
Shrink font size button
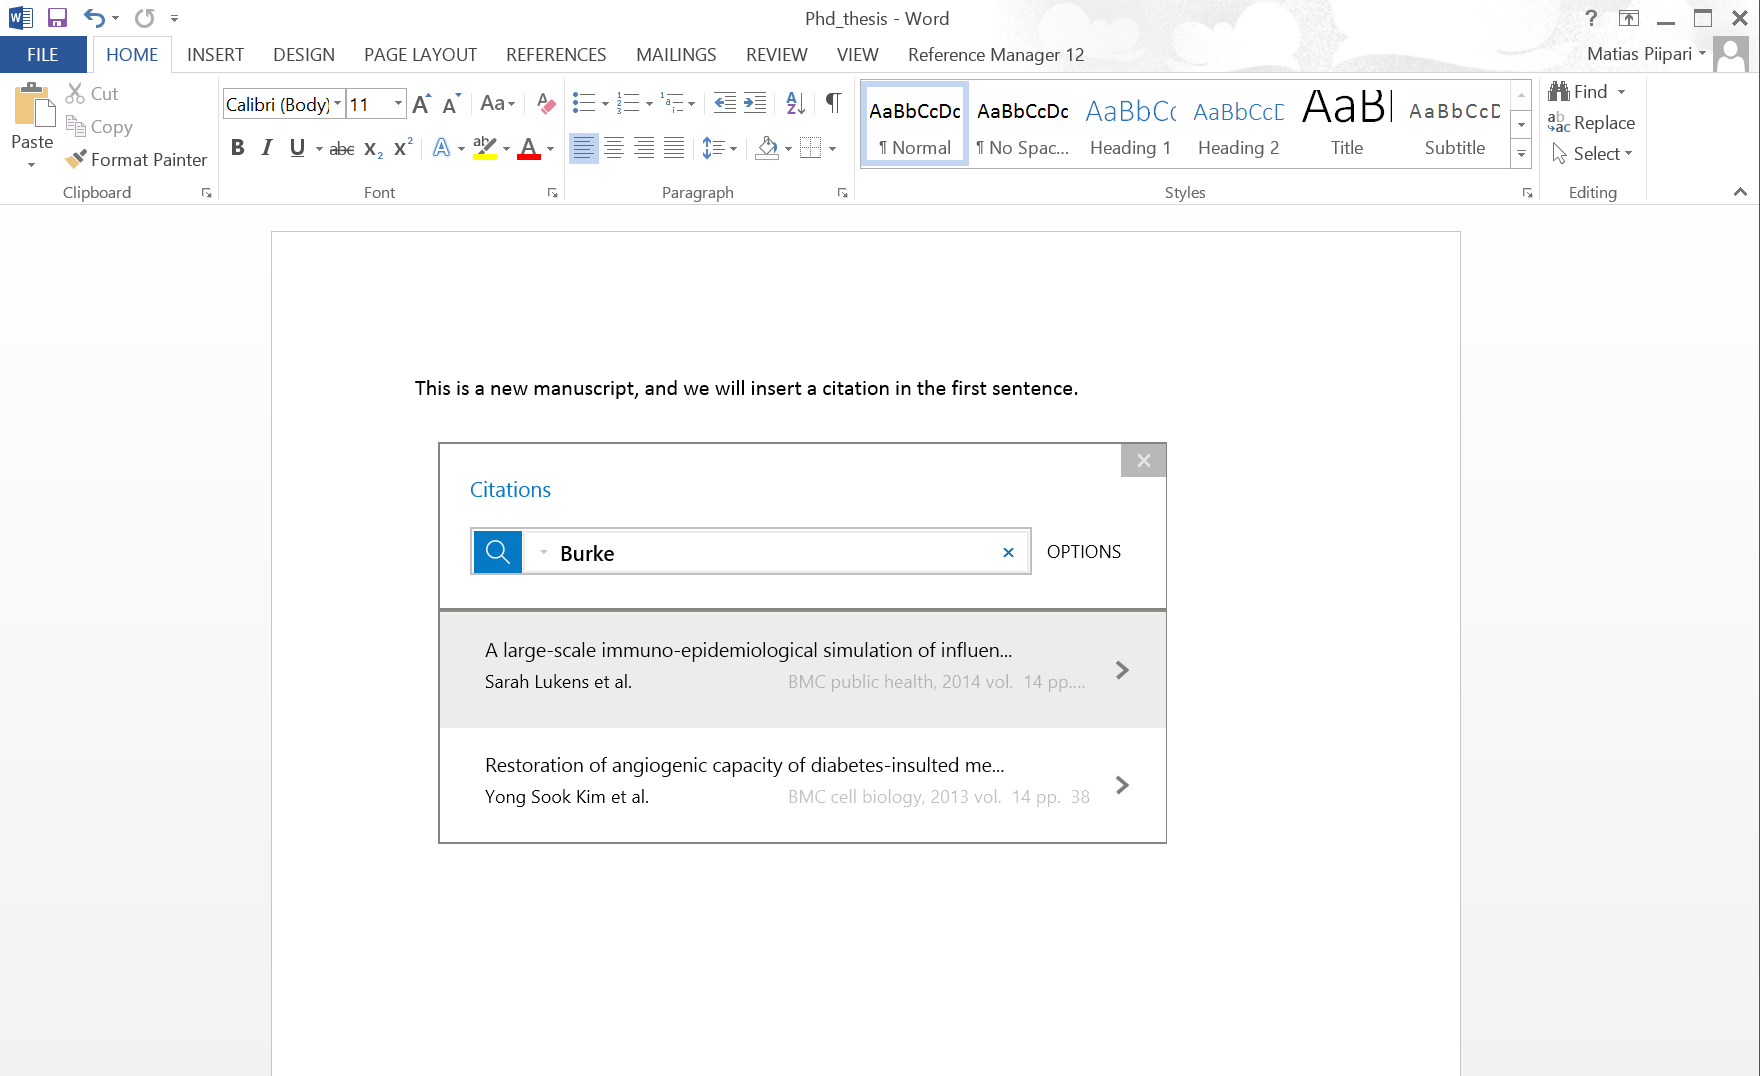click(451, 104)
